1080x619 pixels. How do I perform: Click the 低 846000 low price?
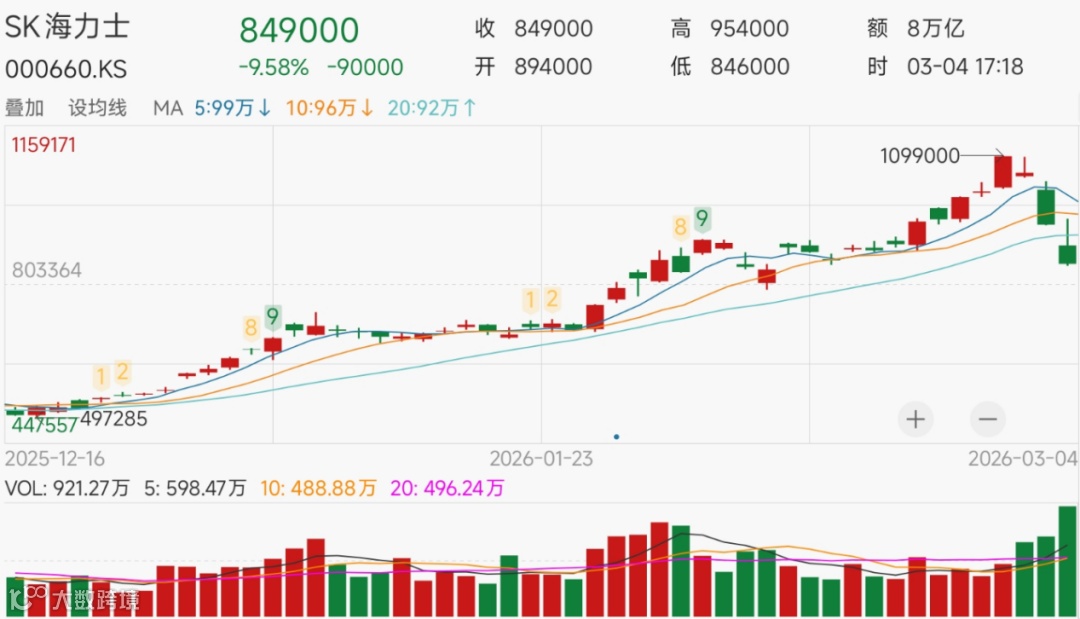pos(729,67)
